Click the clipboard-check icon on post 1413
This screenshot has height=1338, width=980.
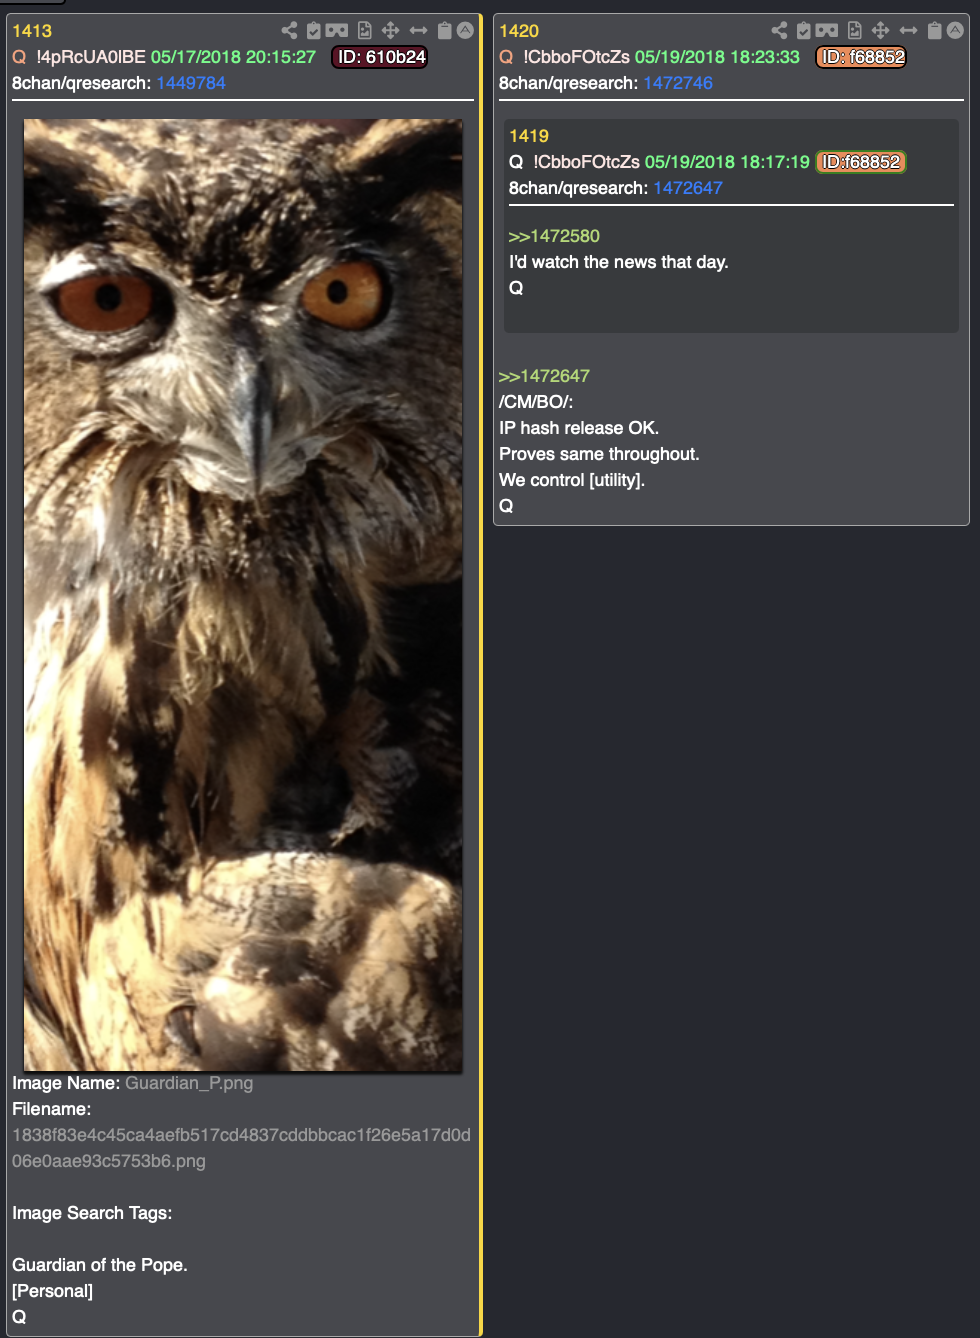[313, 30]
